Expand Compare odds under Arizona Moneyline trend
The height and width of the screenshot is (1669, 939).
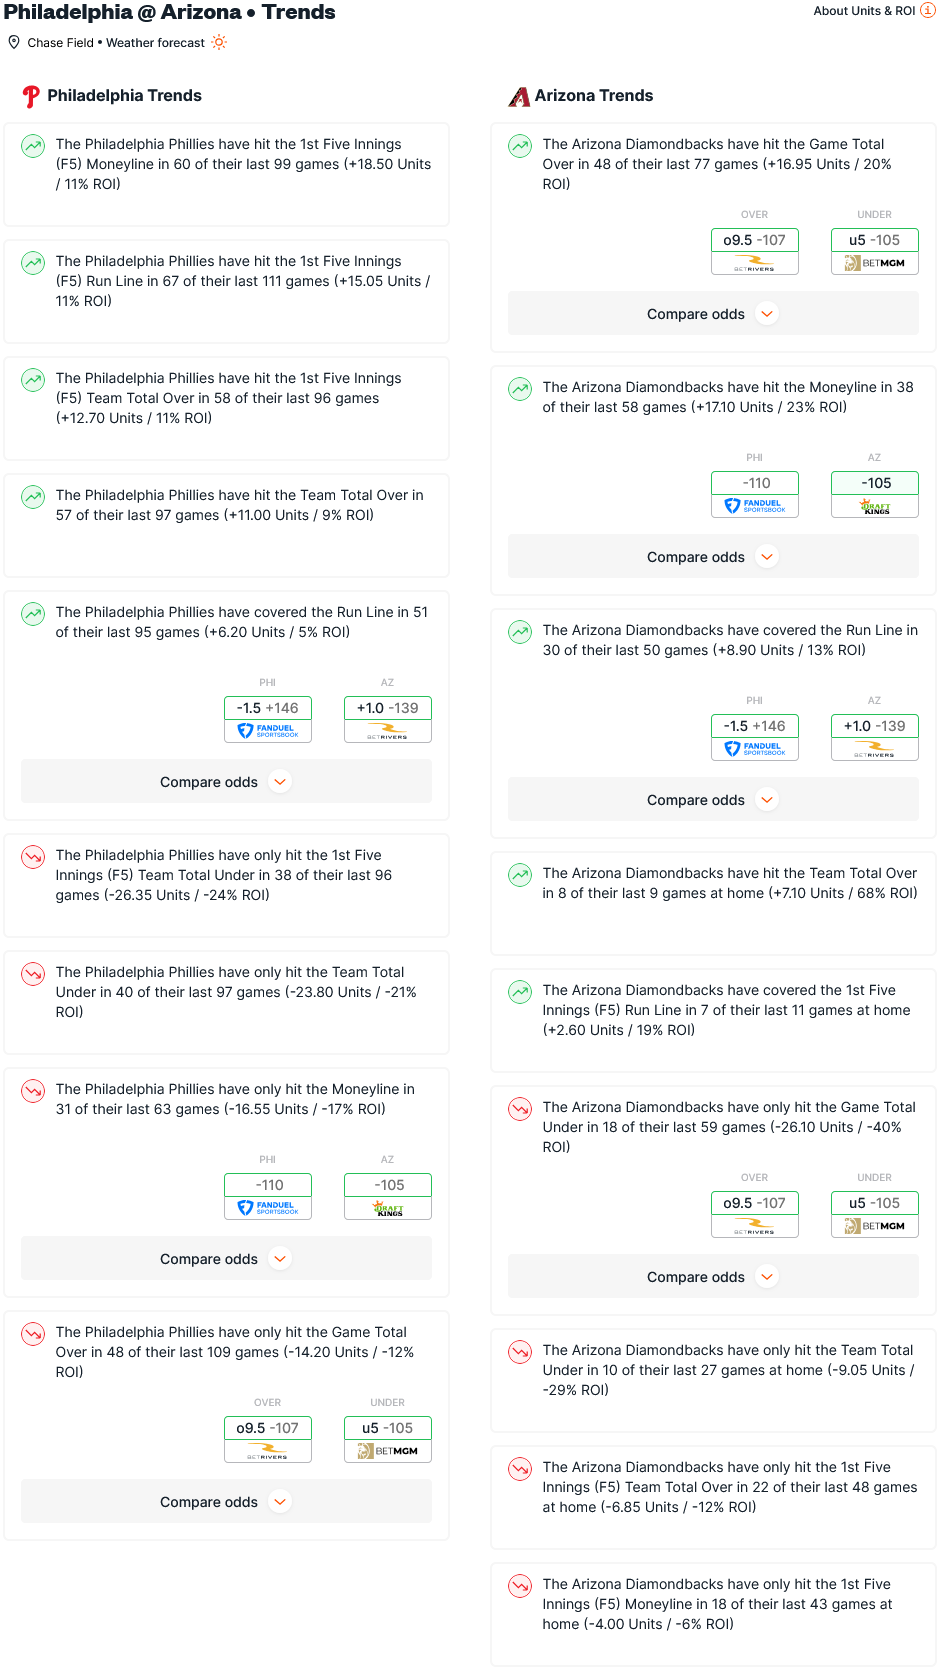pos(713,557)
